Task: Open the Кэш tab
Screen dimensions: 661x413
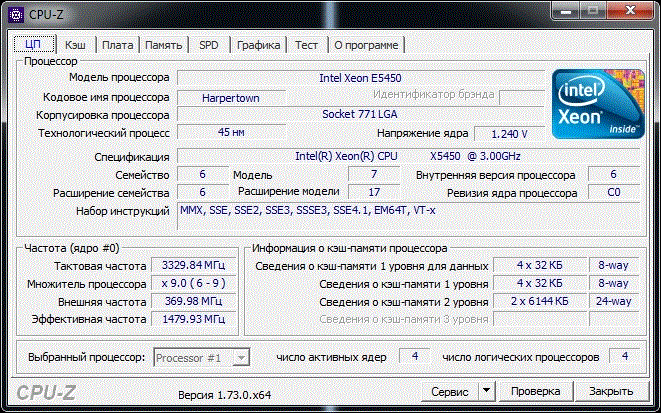Action: coord(75,45)
